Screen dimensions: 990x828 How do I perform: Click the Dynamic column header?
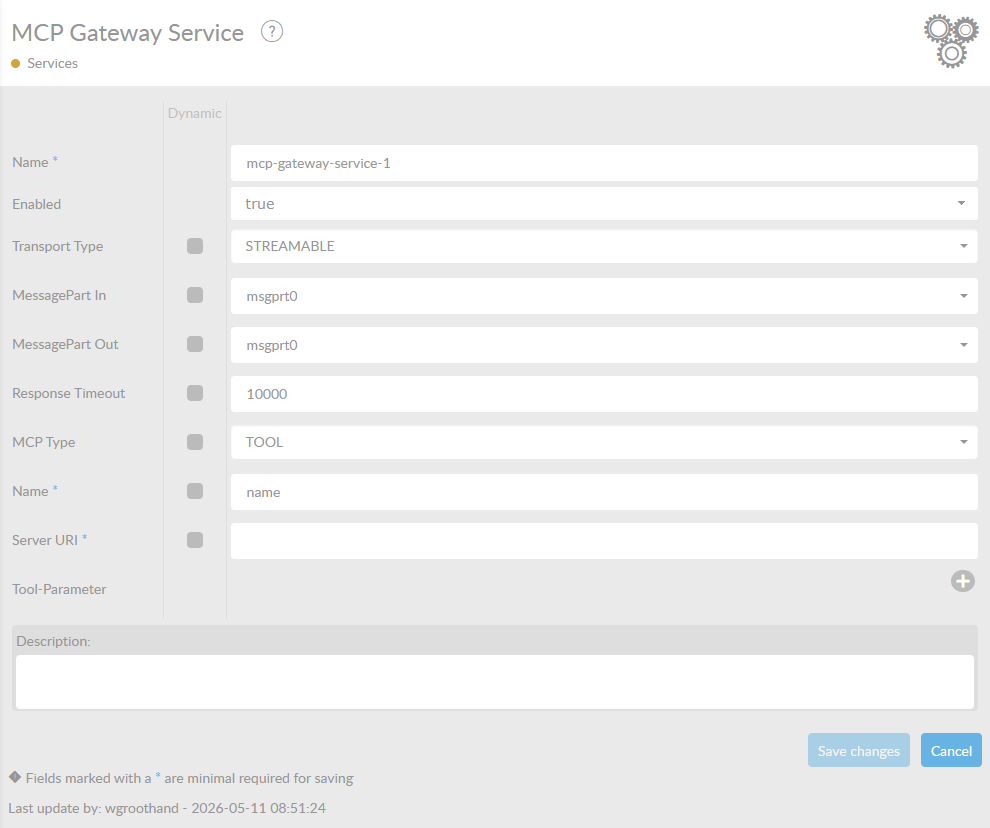pyautogui.click(x=194, y=113)
